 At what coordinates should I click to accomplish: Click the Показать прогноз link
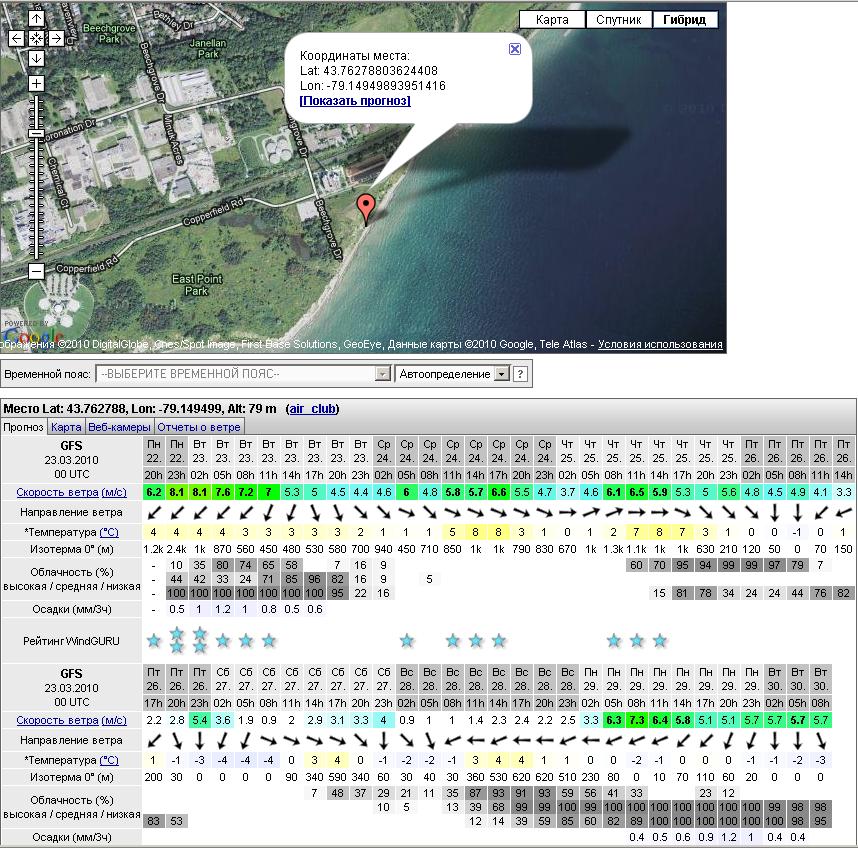(x=355, y=101)
